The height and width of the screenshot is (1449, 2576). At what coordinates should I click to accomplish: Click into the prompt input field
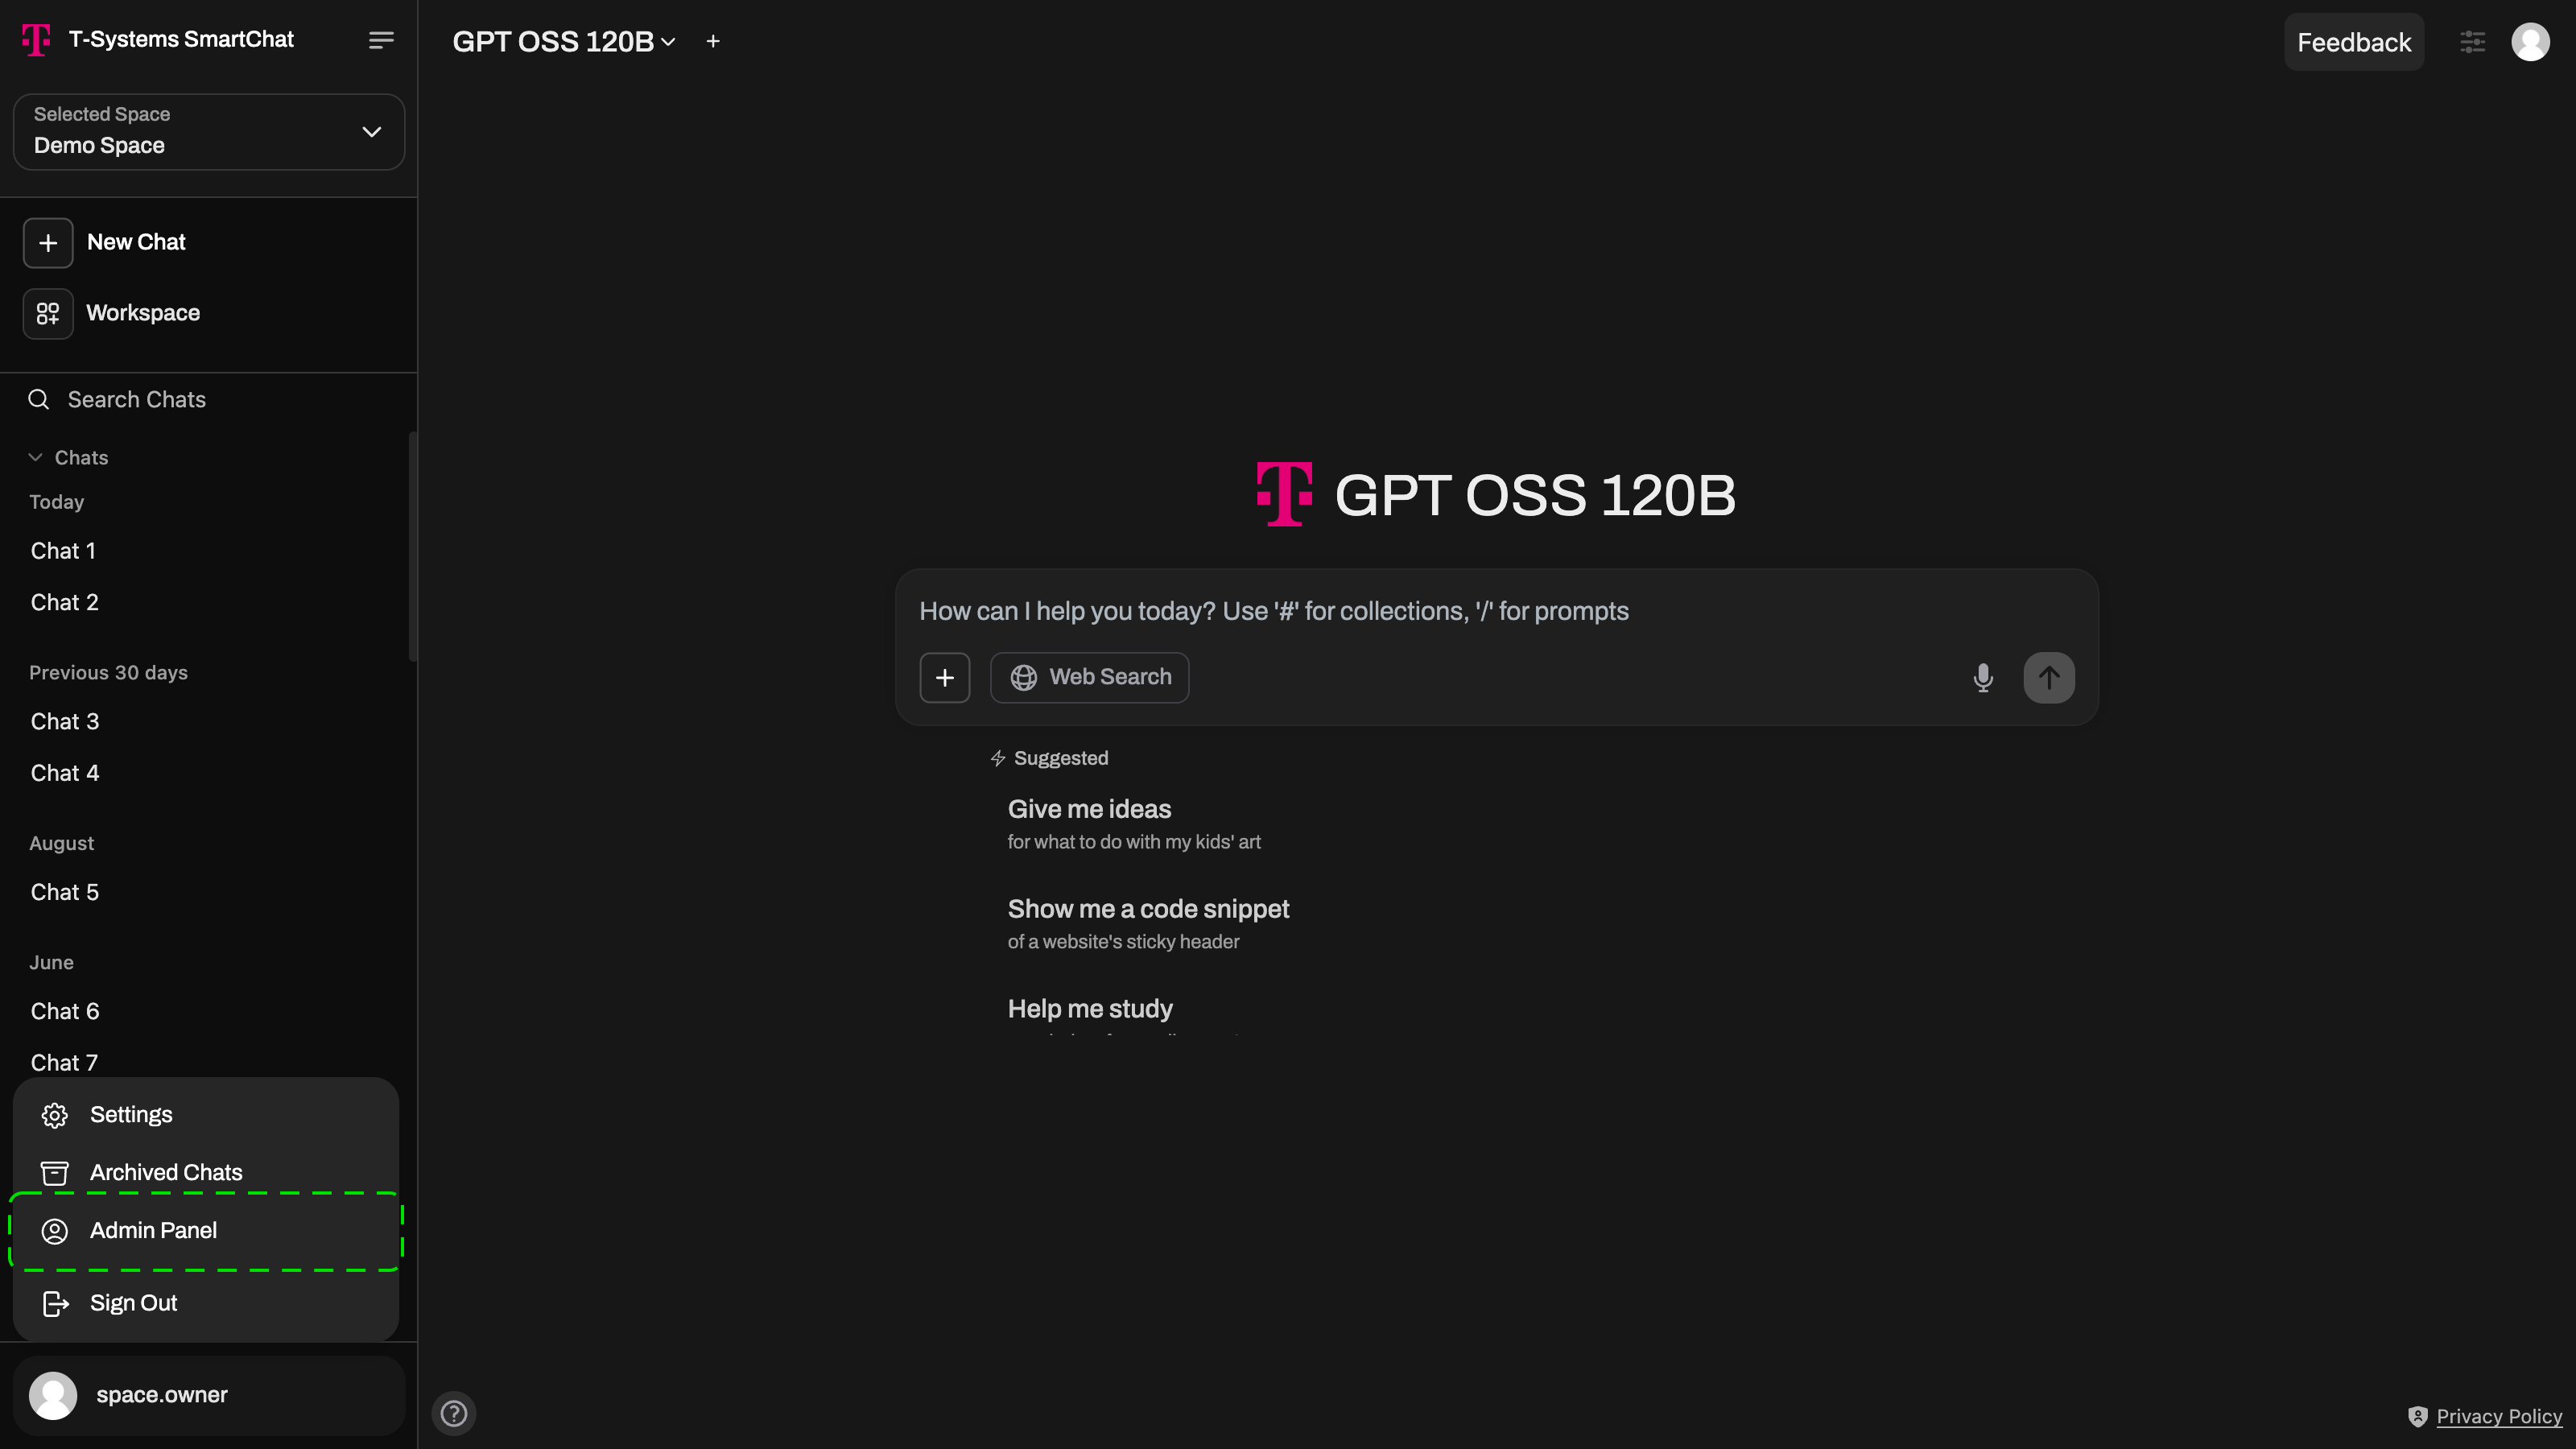point(1496,611)
